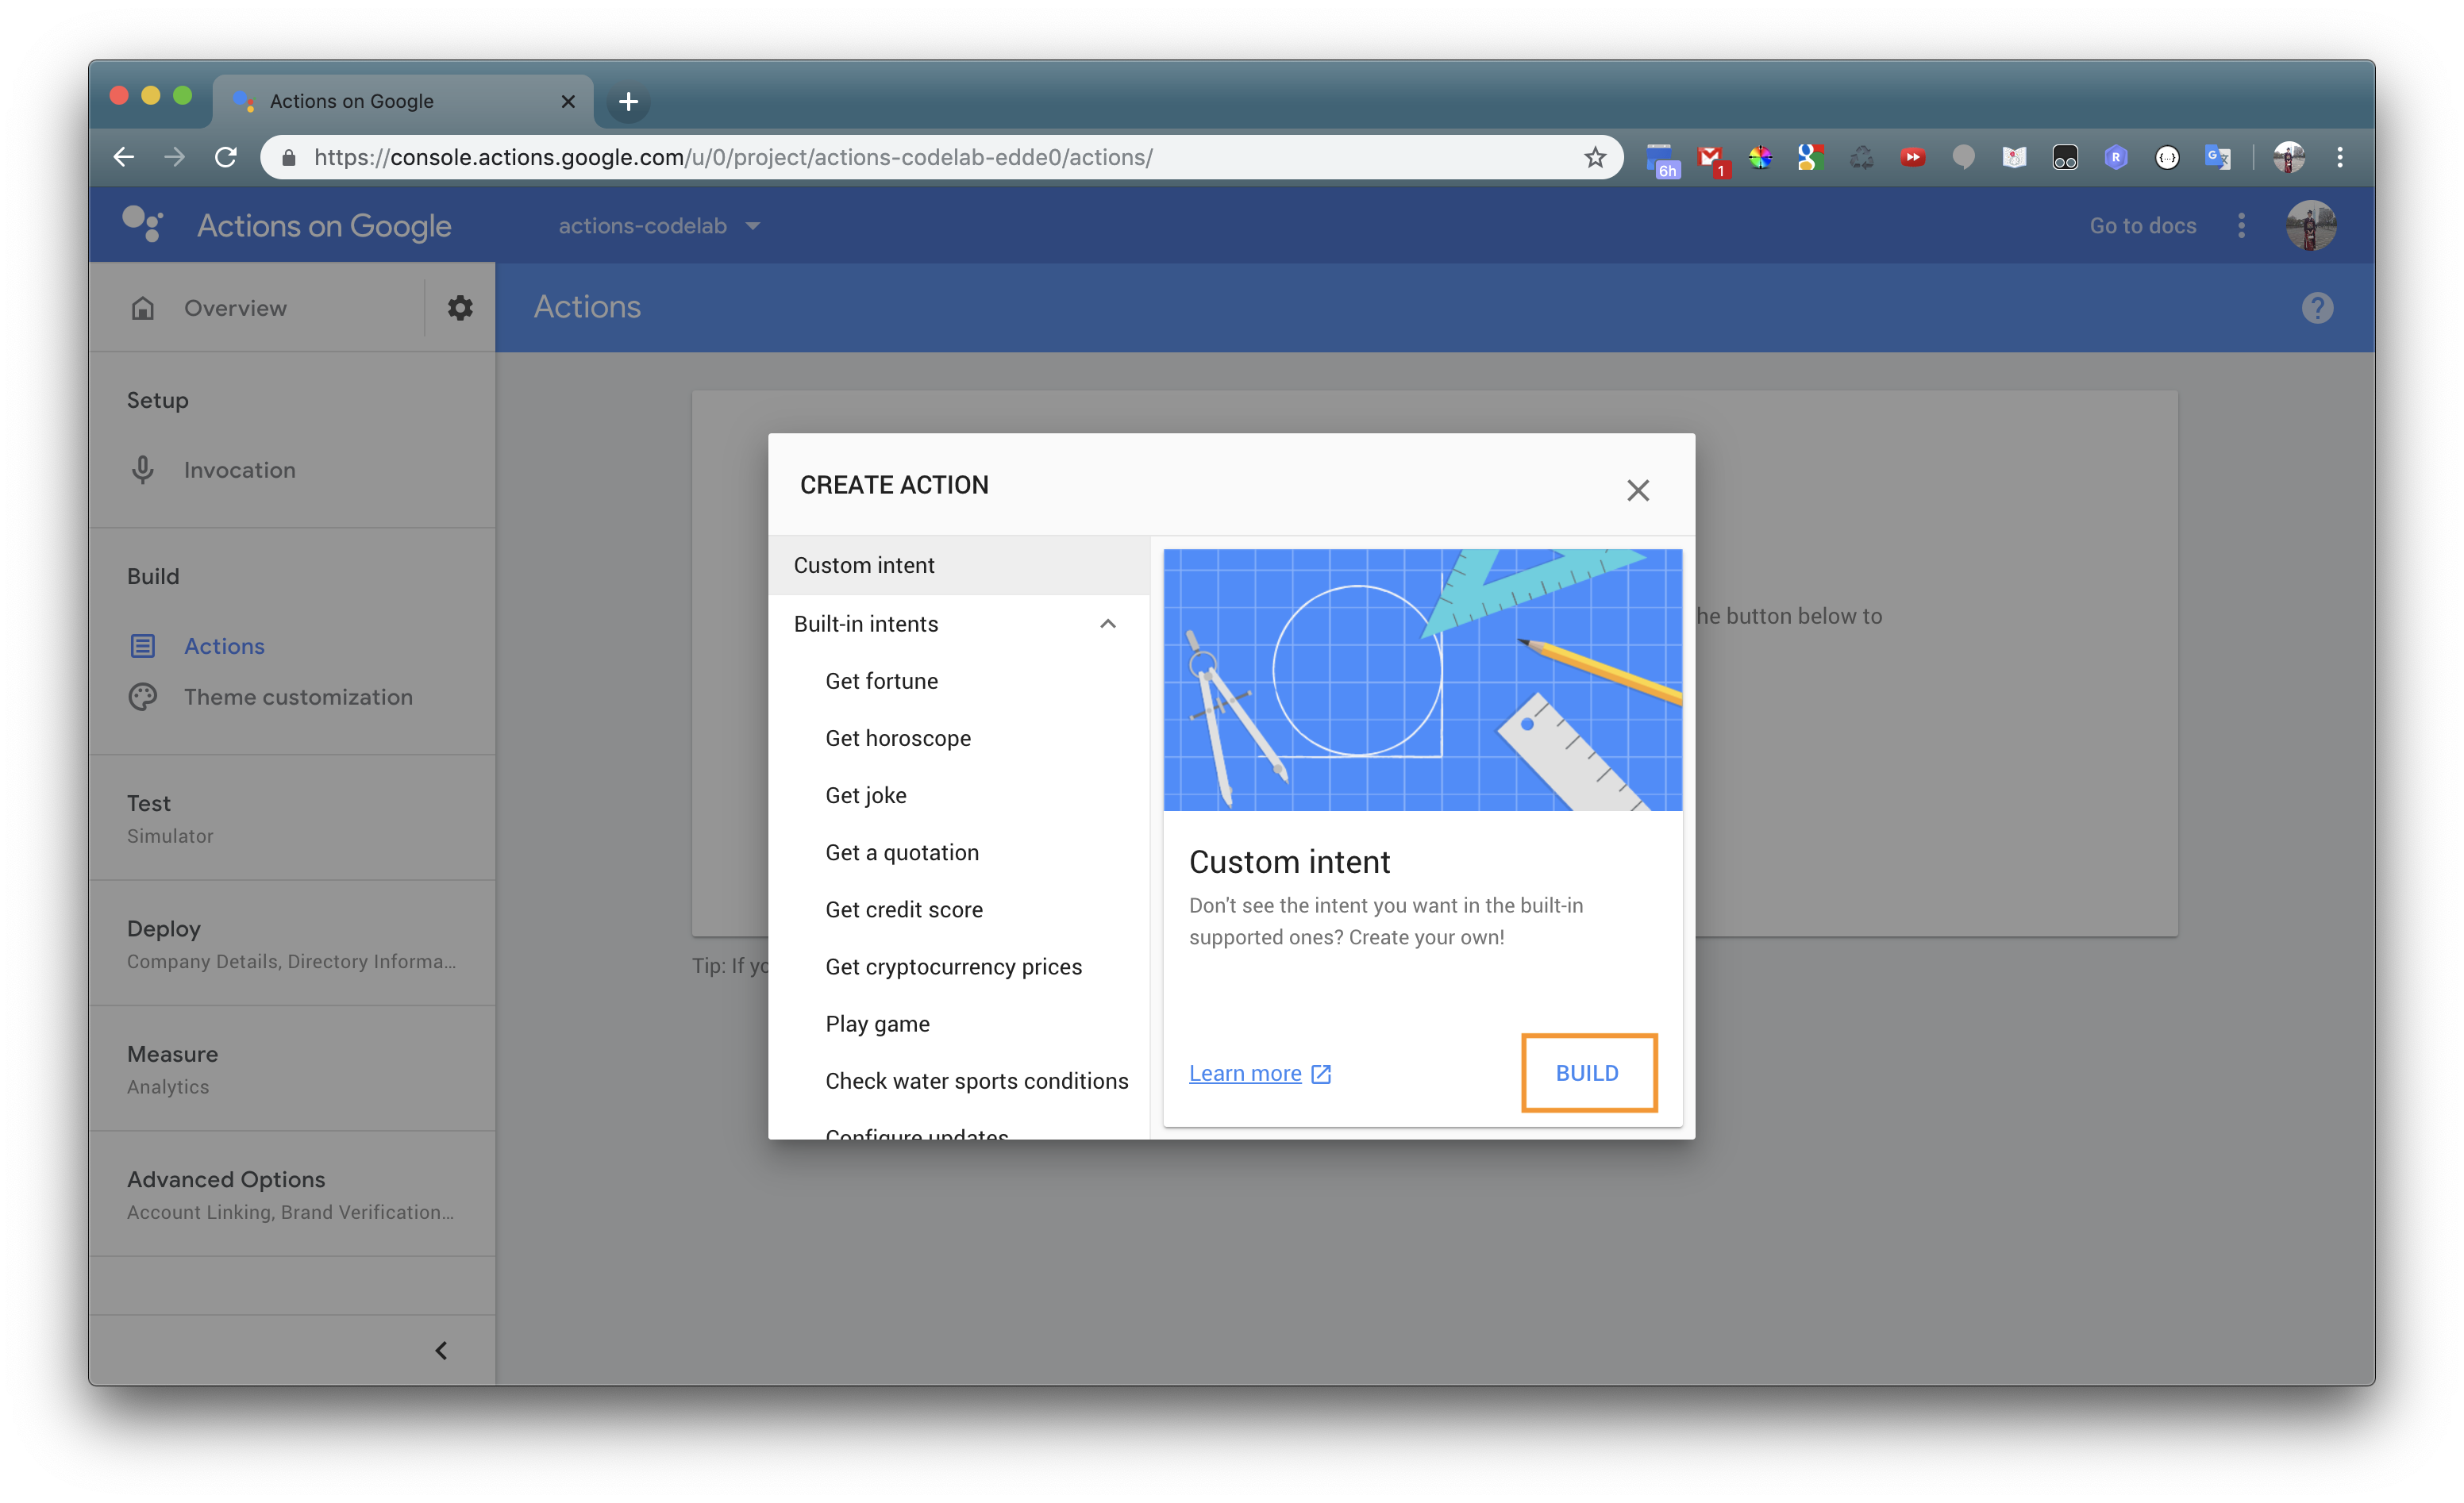Click the Go to docs link
The image size is (2464, 1503).
tap(2142, 226)
